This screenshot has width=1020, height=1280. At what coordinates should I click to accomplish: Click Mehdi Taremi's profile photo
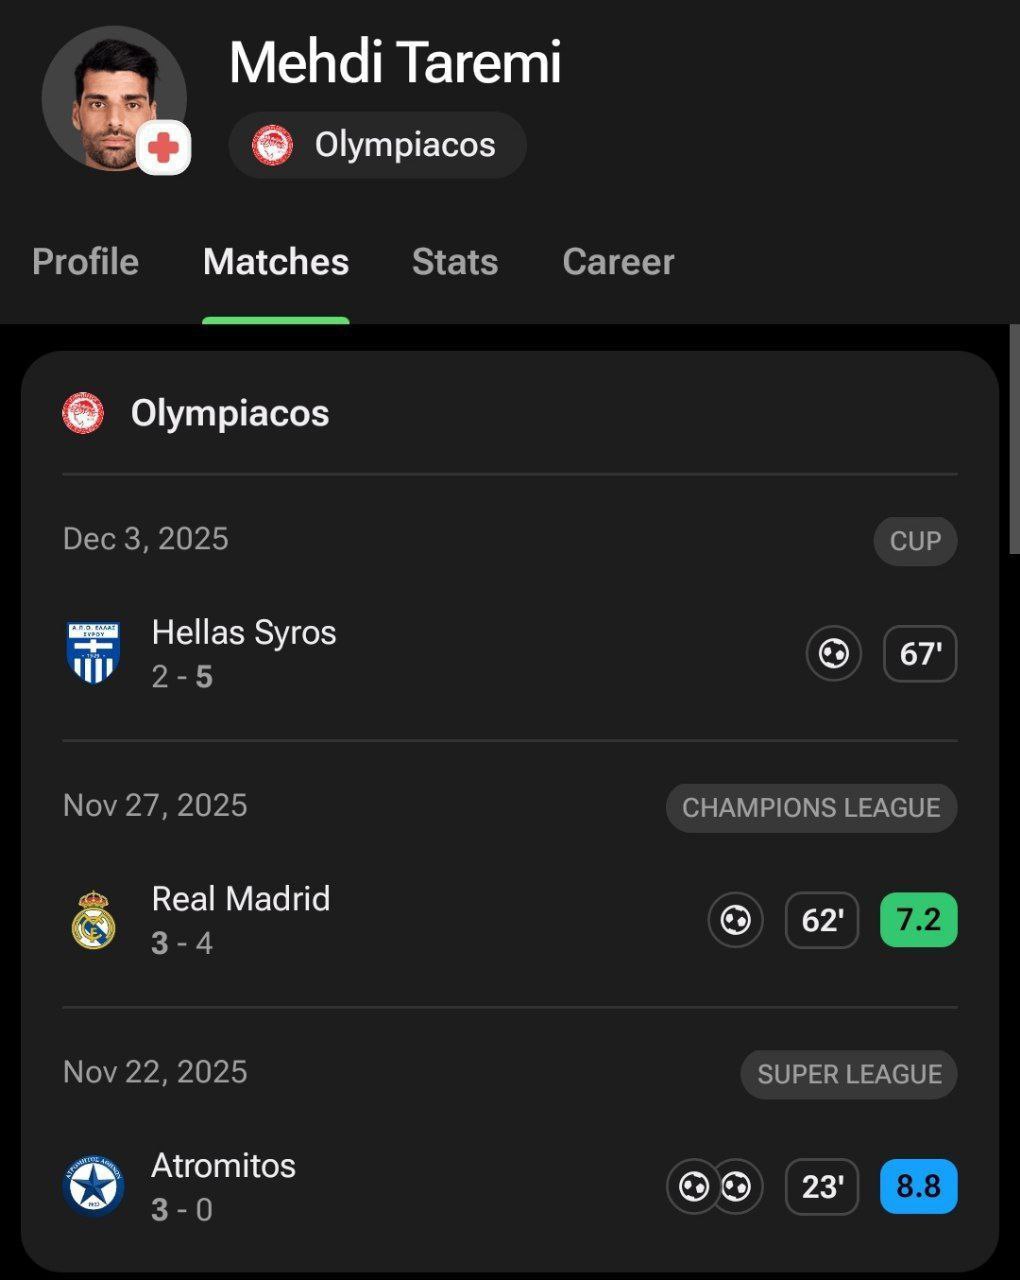coord(112,100)
